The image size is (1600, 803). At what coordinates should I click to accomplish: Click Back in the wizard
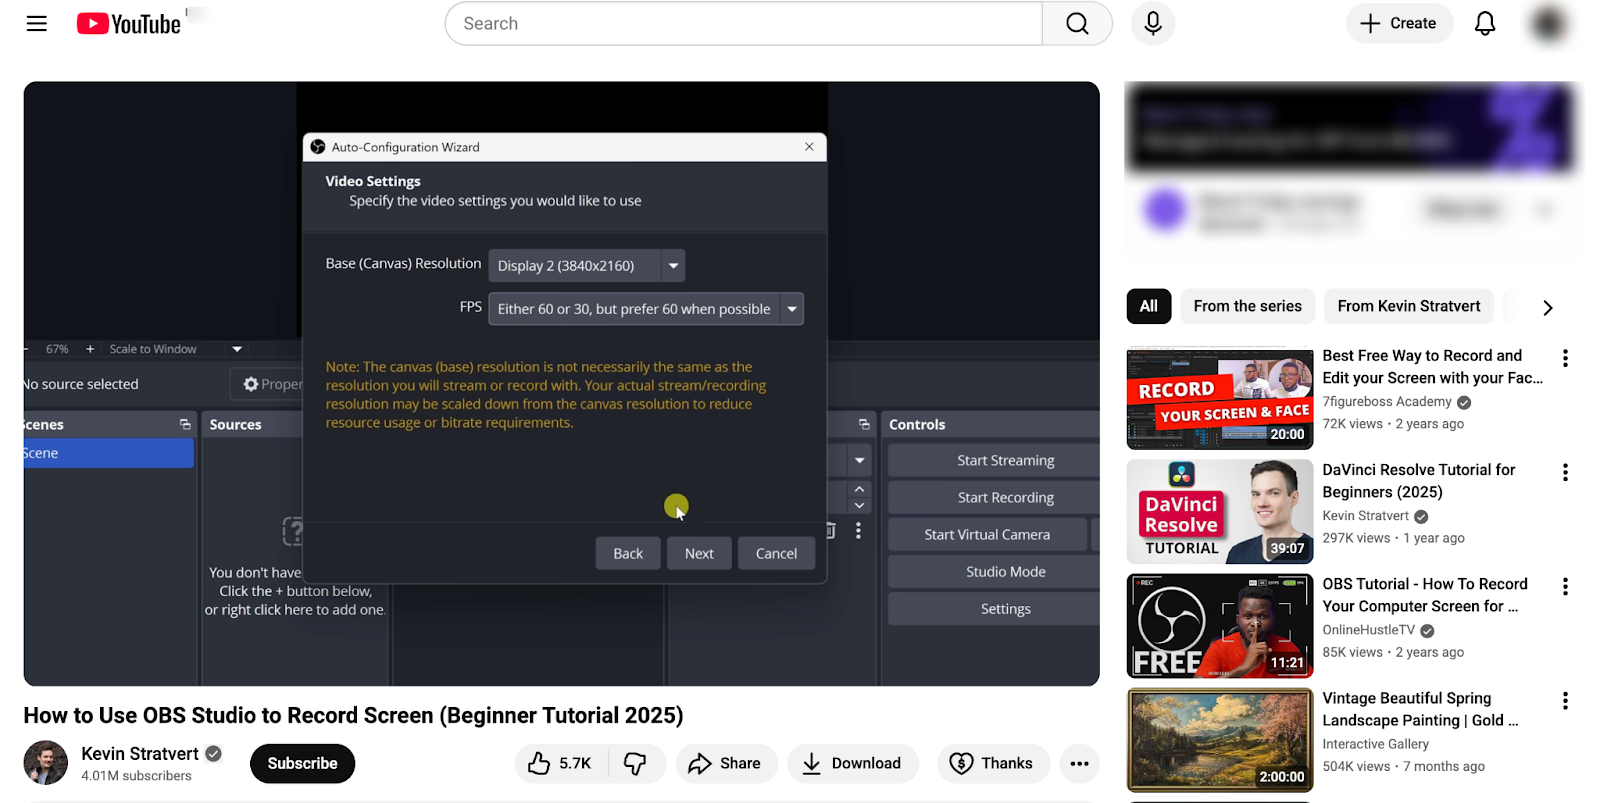(x=628, y=553)
